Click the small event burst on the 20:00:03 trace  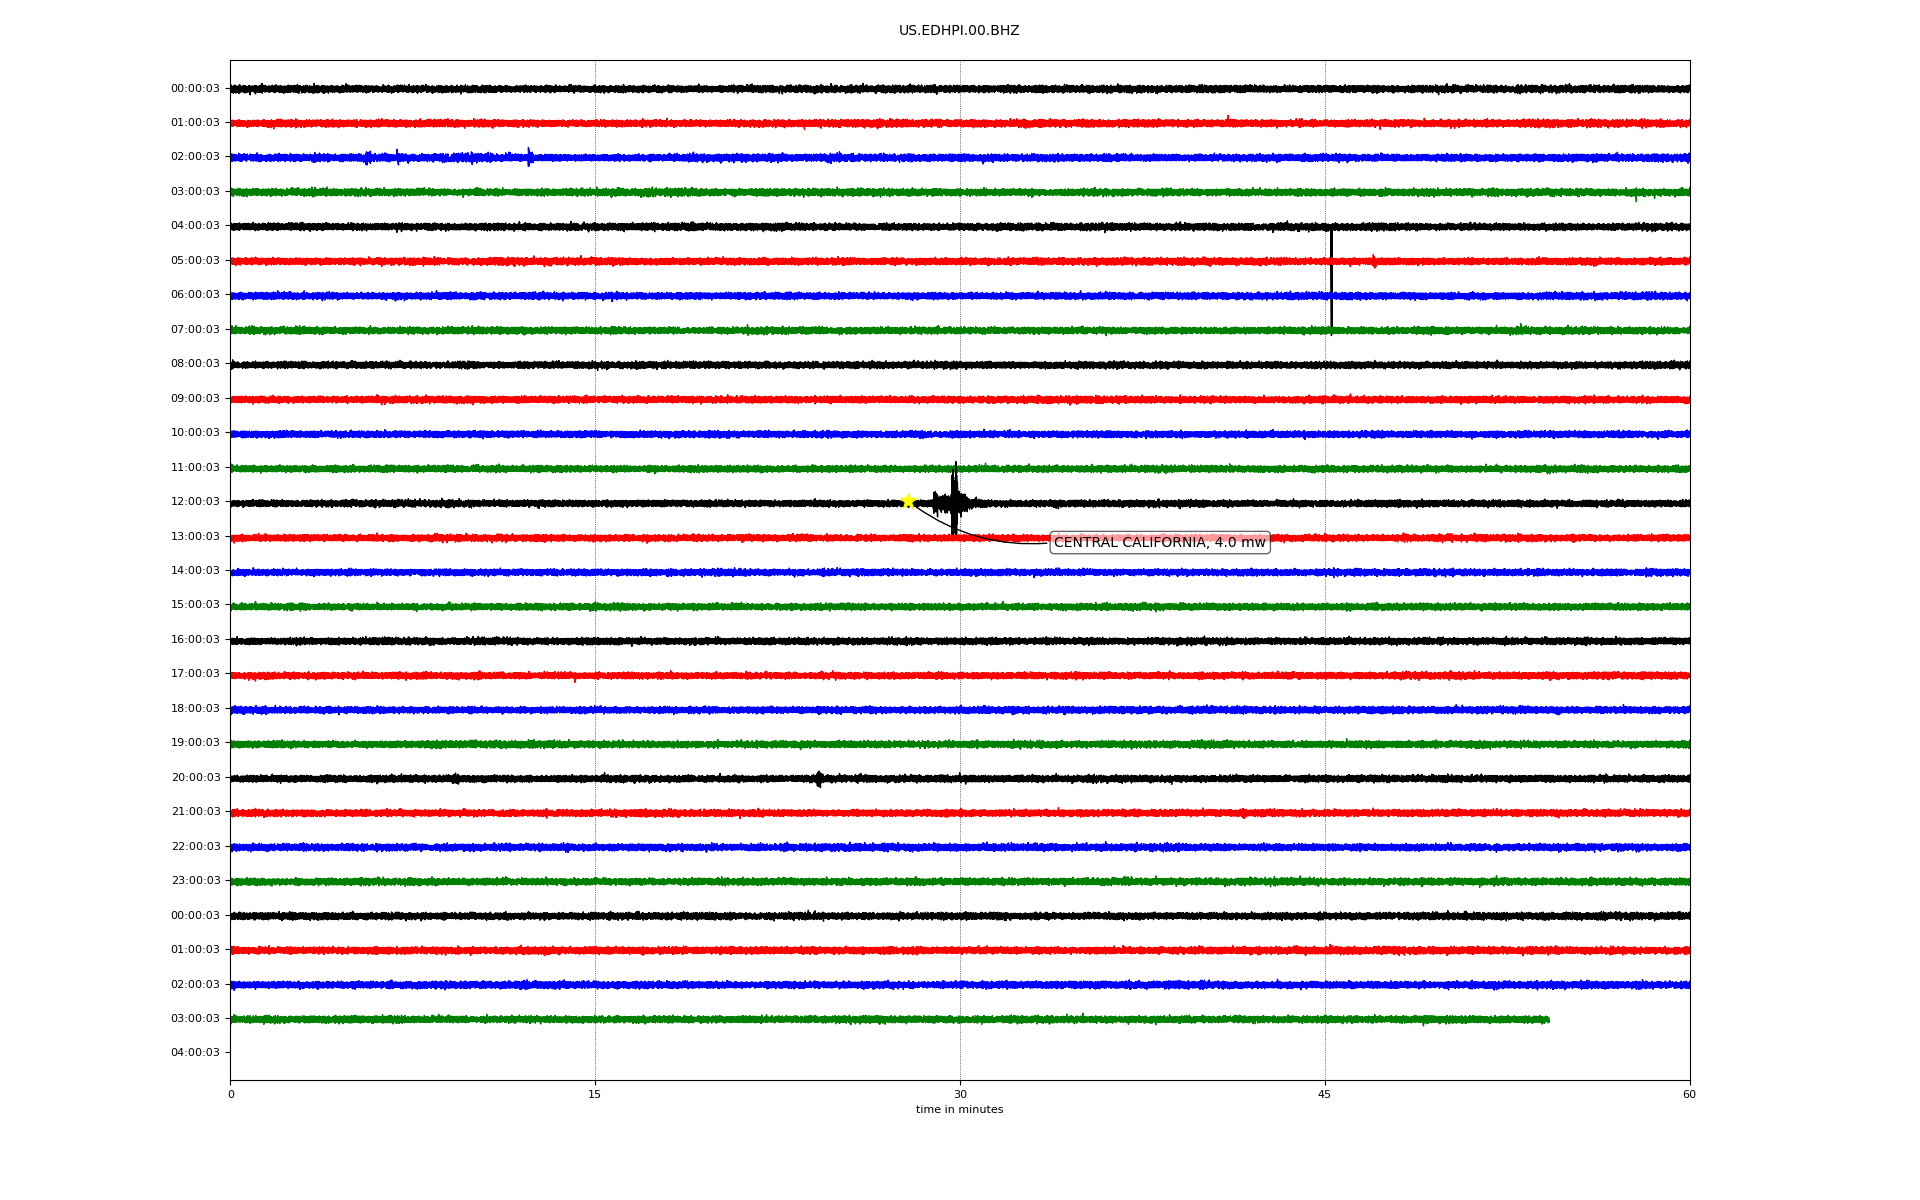(x=819, y=778)
